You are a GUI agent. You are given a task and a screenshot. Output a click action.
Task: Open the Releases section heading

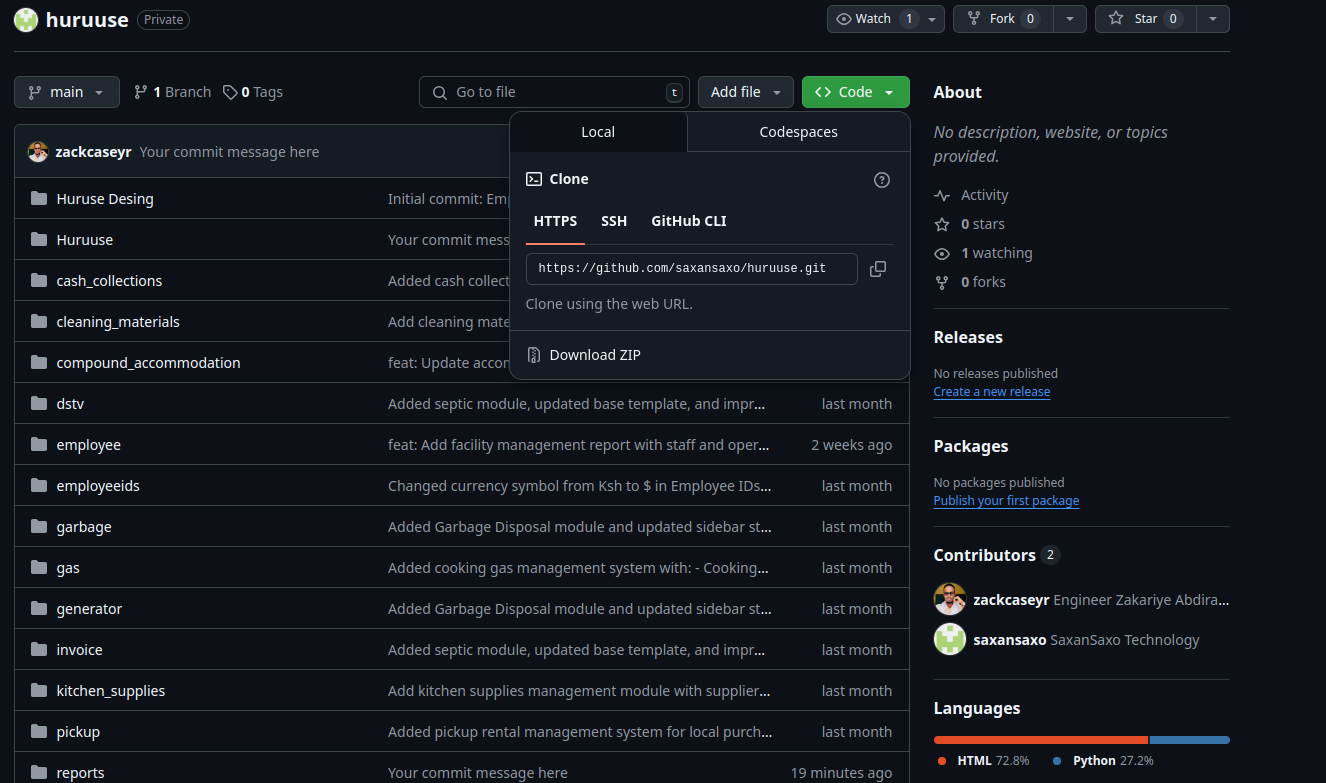[x=968, y=337]
